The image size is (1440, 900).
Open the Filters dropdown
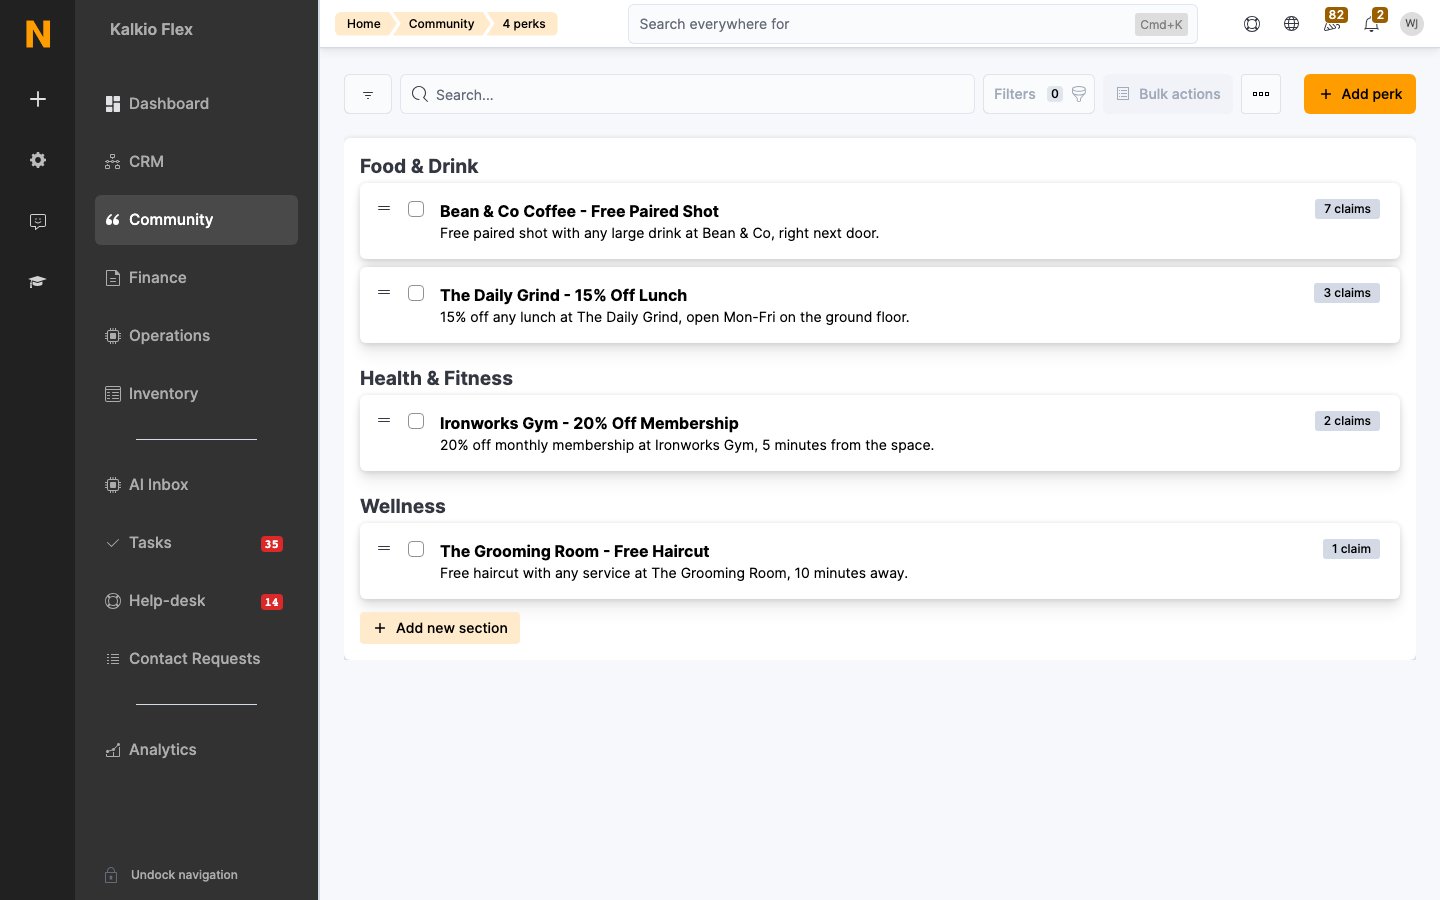(x=1039, y=94)
